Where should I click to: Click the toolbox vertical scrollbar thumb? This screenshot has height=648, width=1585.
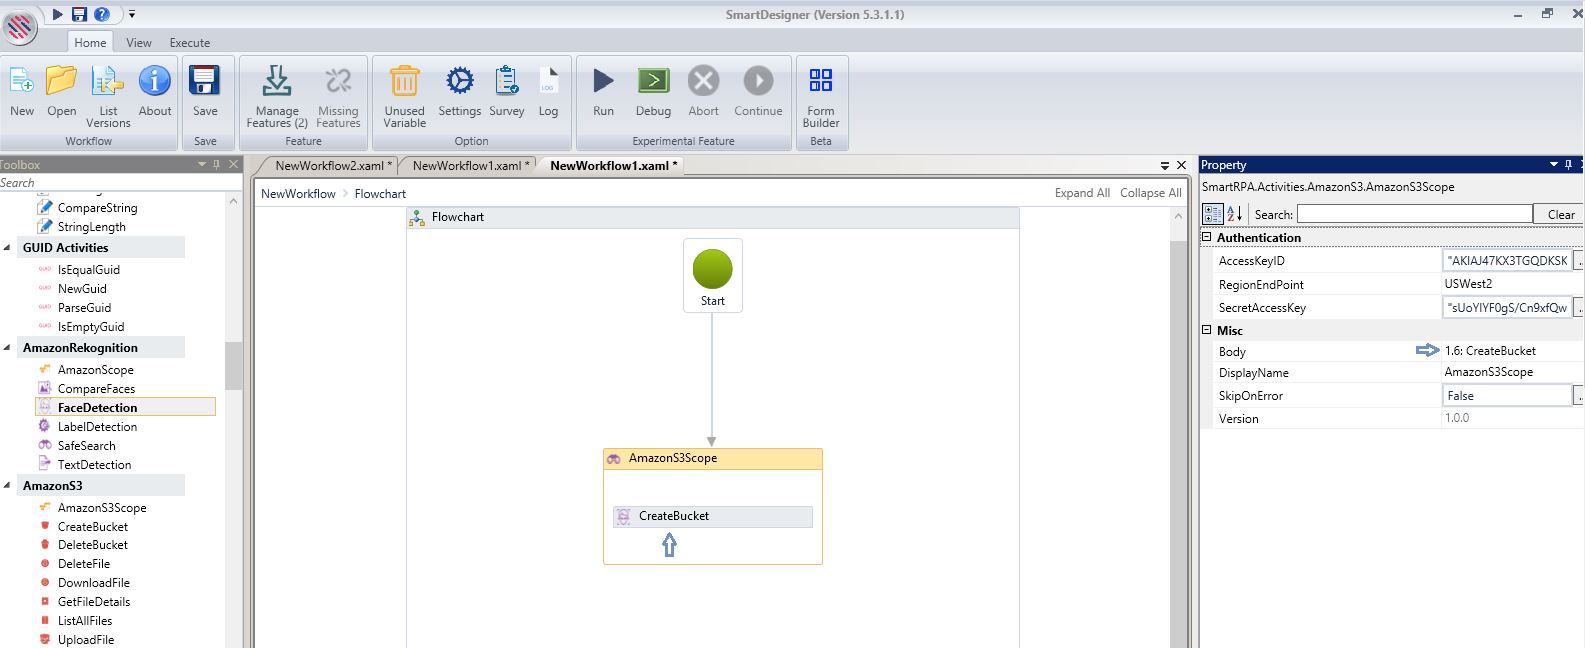234,365
